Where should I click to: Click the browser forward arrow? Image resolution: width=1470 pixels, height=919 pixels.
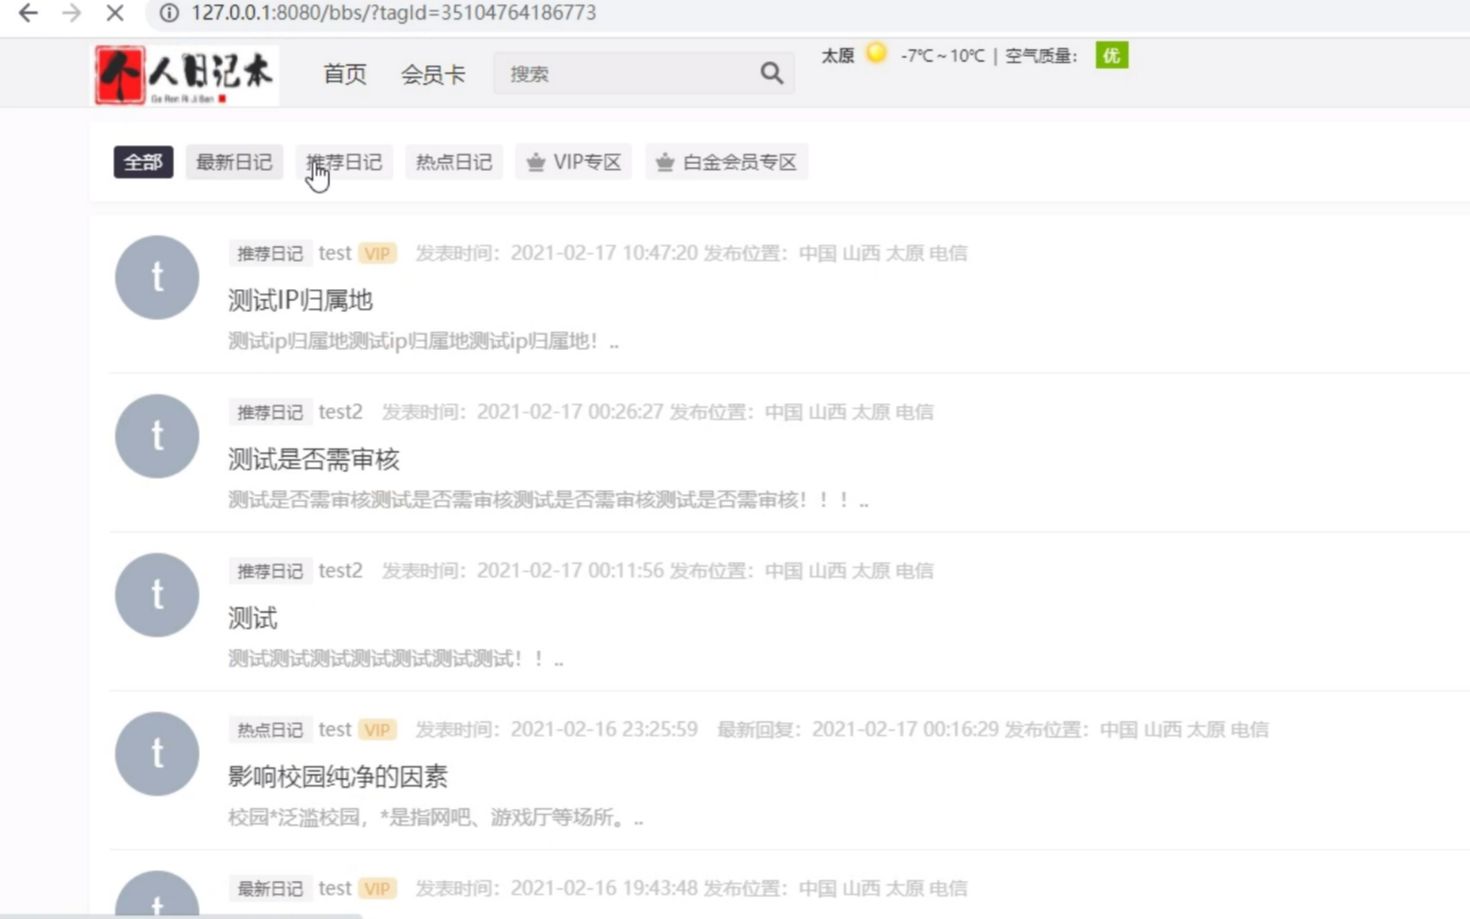coord(71,13)
